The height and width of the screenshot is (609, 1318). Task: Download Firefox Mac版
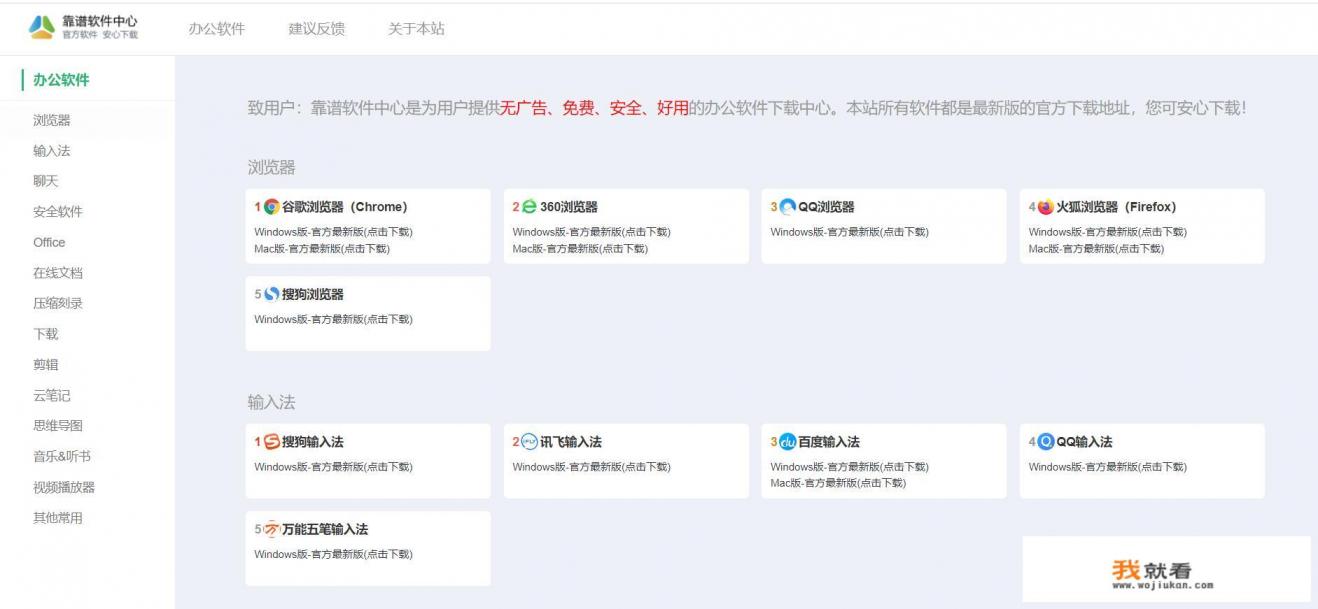point(1097,249)
